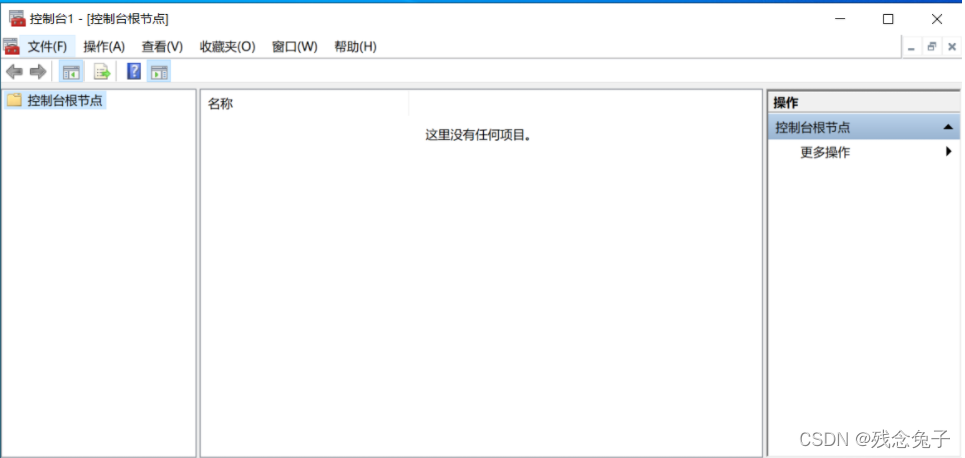Click the Export List toolbar icon
The height and width of the screenshot is (458, 965).
click(102, 72)
